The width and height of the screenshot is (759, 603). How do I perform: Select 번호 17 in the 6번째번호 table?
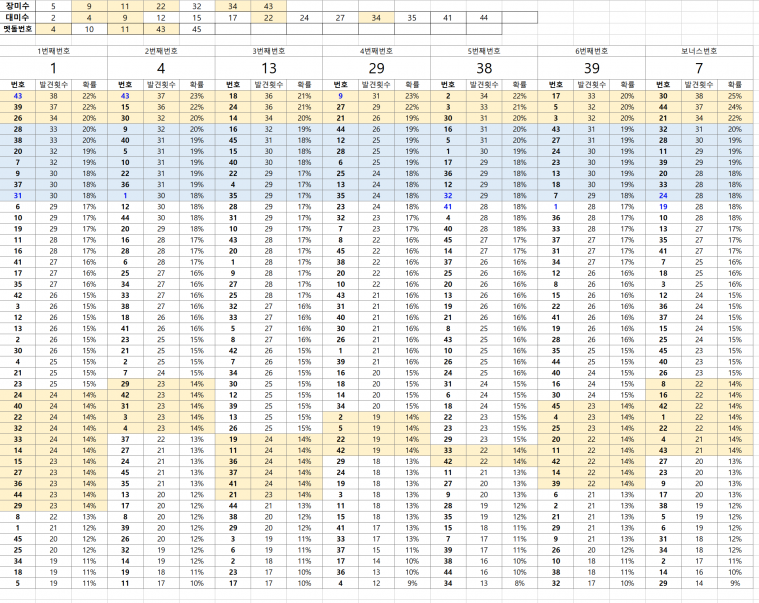[x=556, y=96]
